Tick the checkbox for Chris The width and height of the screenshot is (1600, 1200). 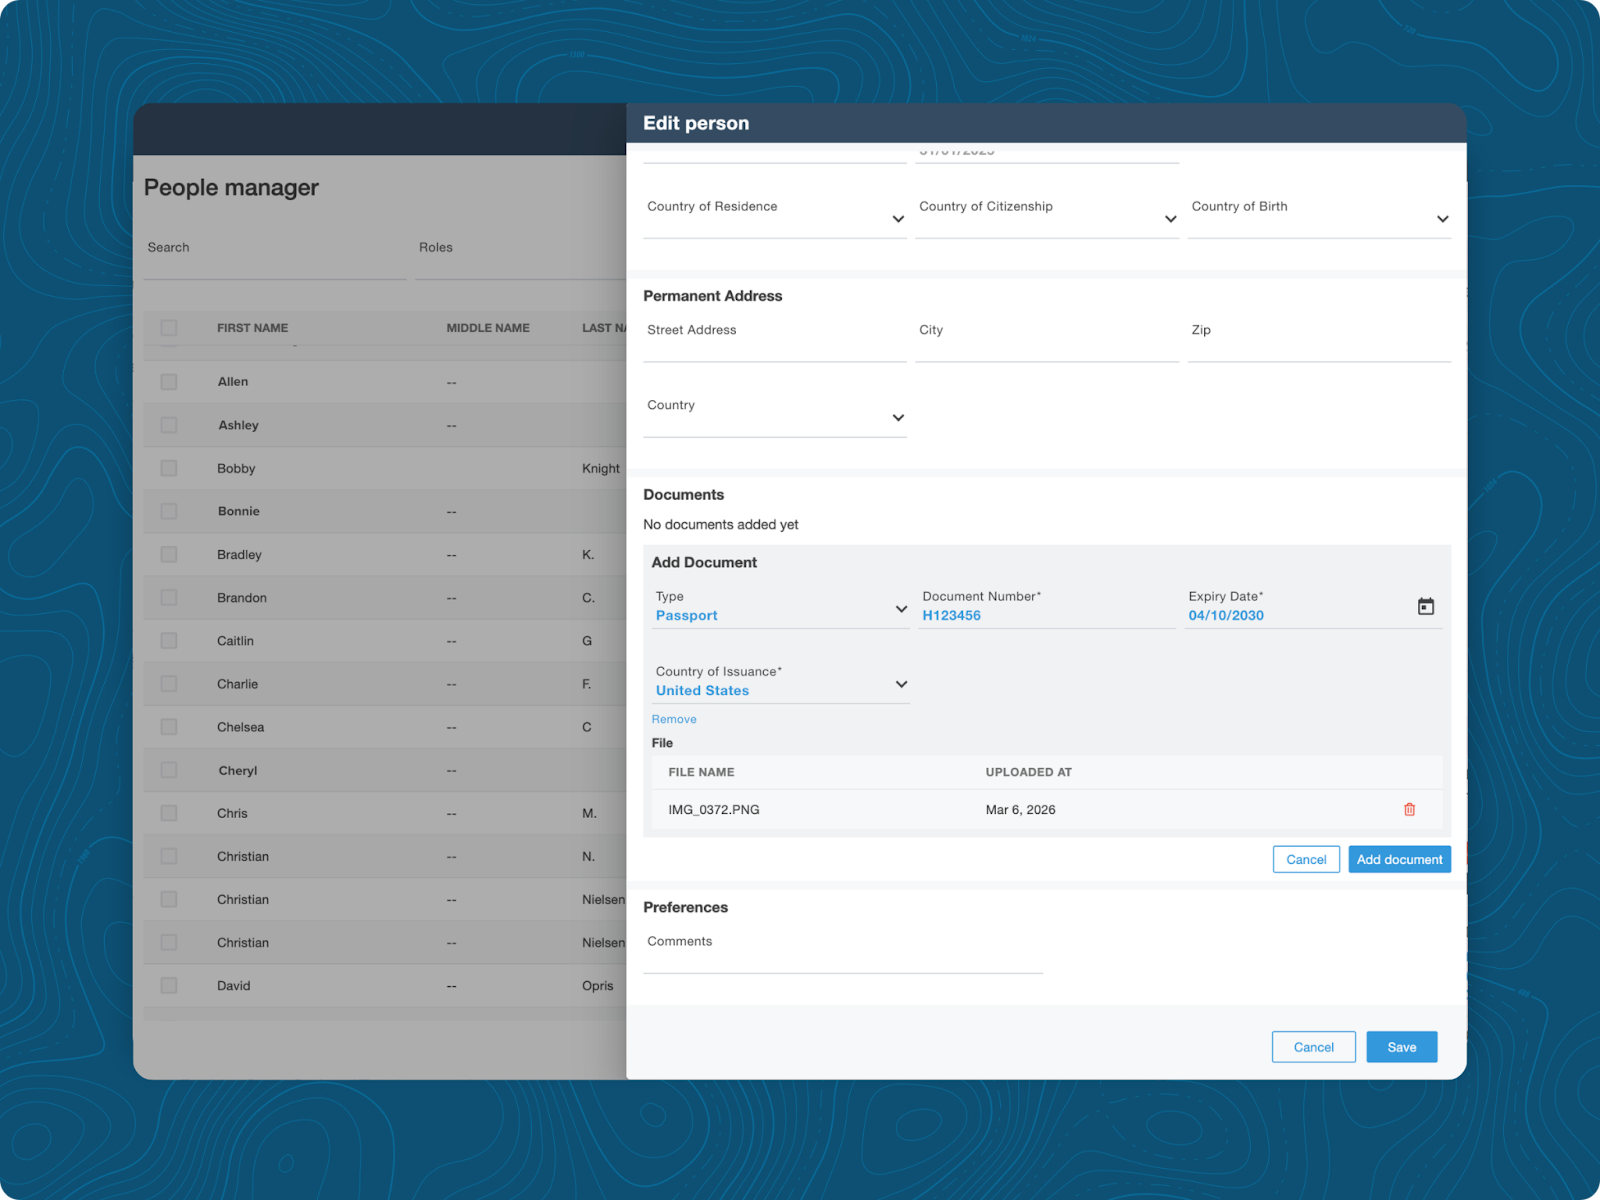[169, 813]
